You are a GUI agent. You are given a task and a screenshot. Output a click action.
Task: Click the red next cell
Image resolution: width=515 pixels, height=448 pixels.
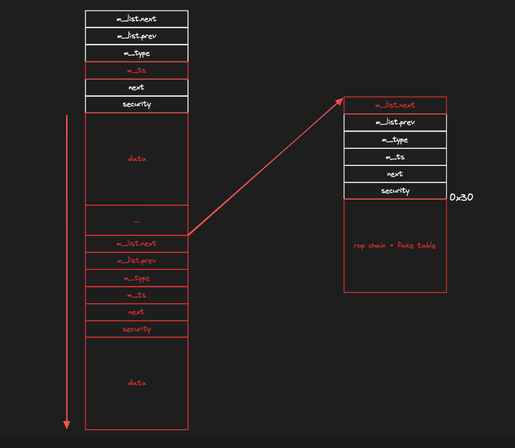pos(137,312)
